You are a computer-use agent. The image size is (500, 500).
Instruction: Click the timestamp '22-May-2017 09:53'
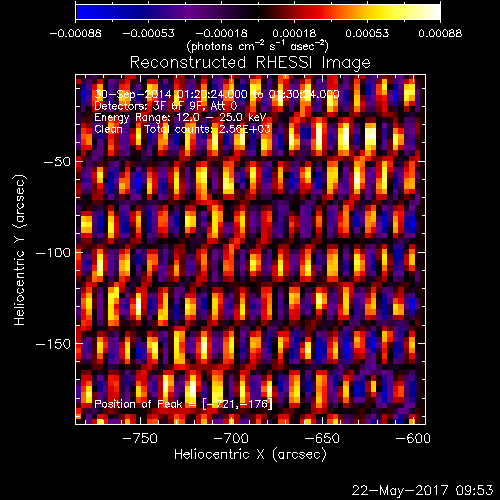422,490
